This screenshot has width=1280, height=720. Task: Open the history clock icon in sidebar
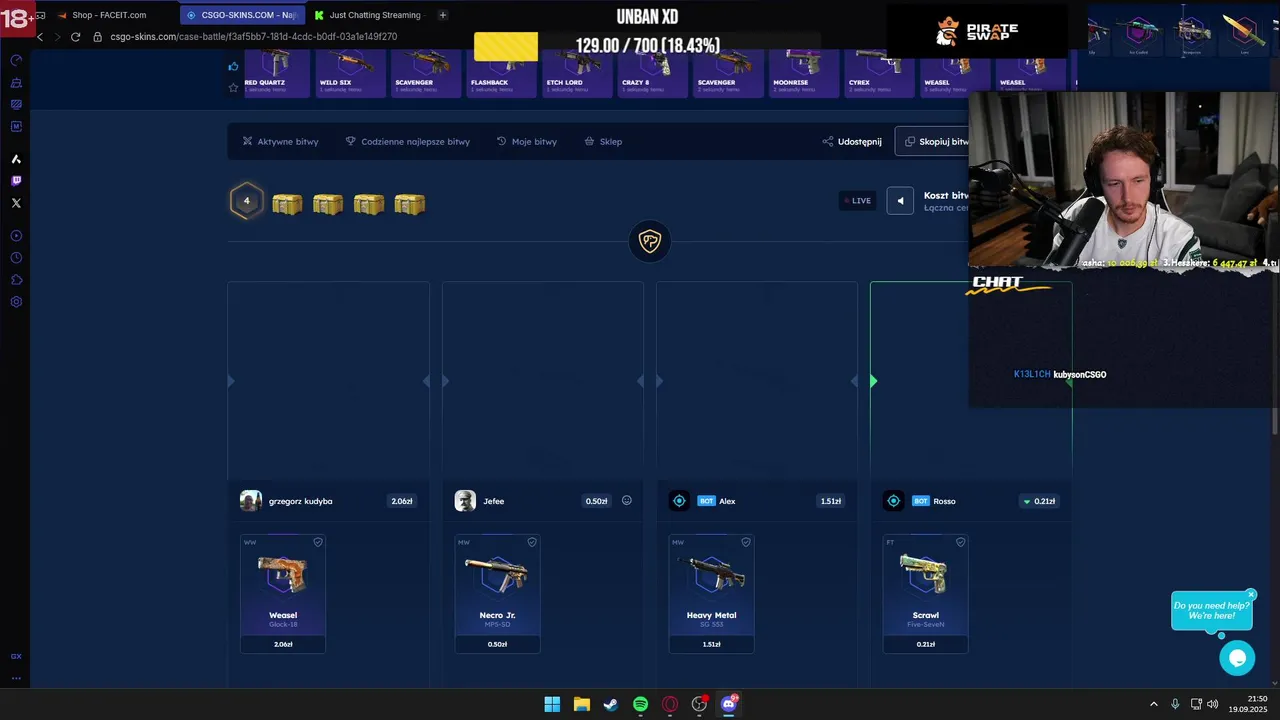[16, 258]
